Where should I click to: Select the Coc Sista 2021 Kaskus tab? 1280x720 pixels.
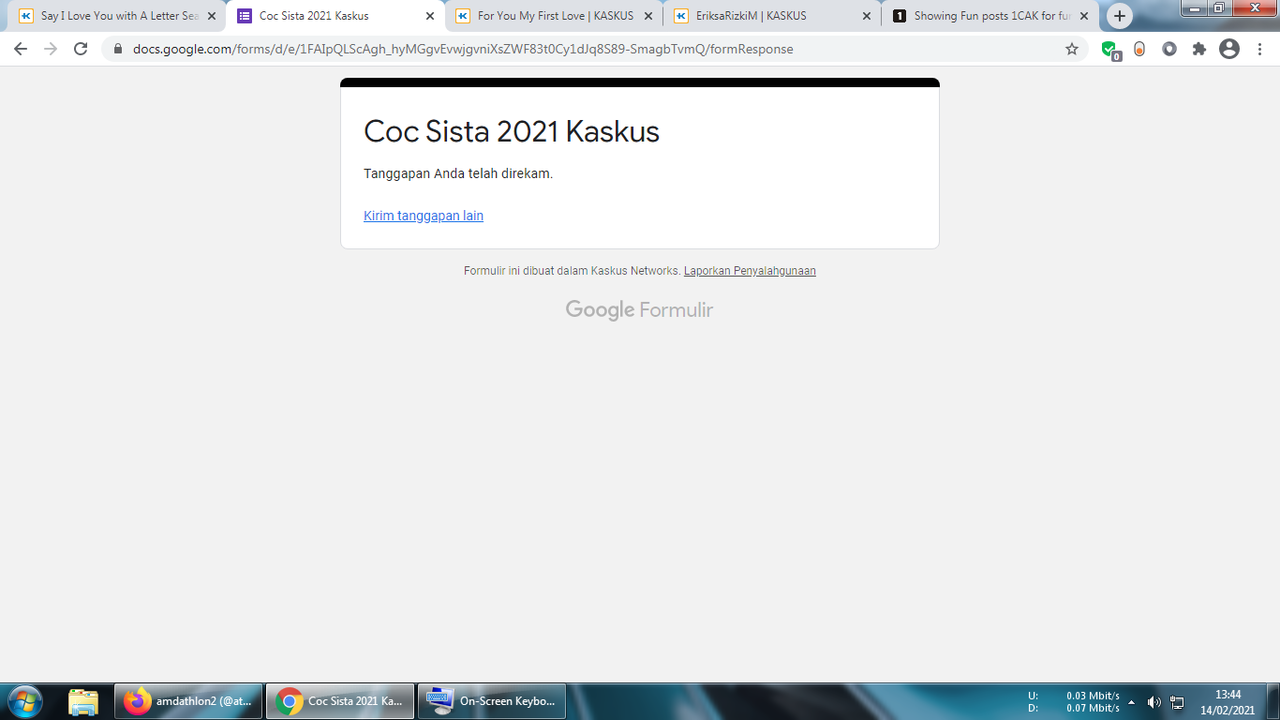[335, 16]
